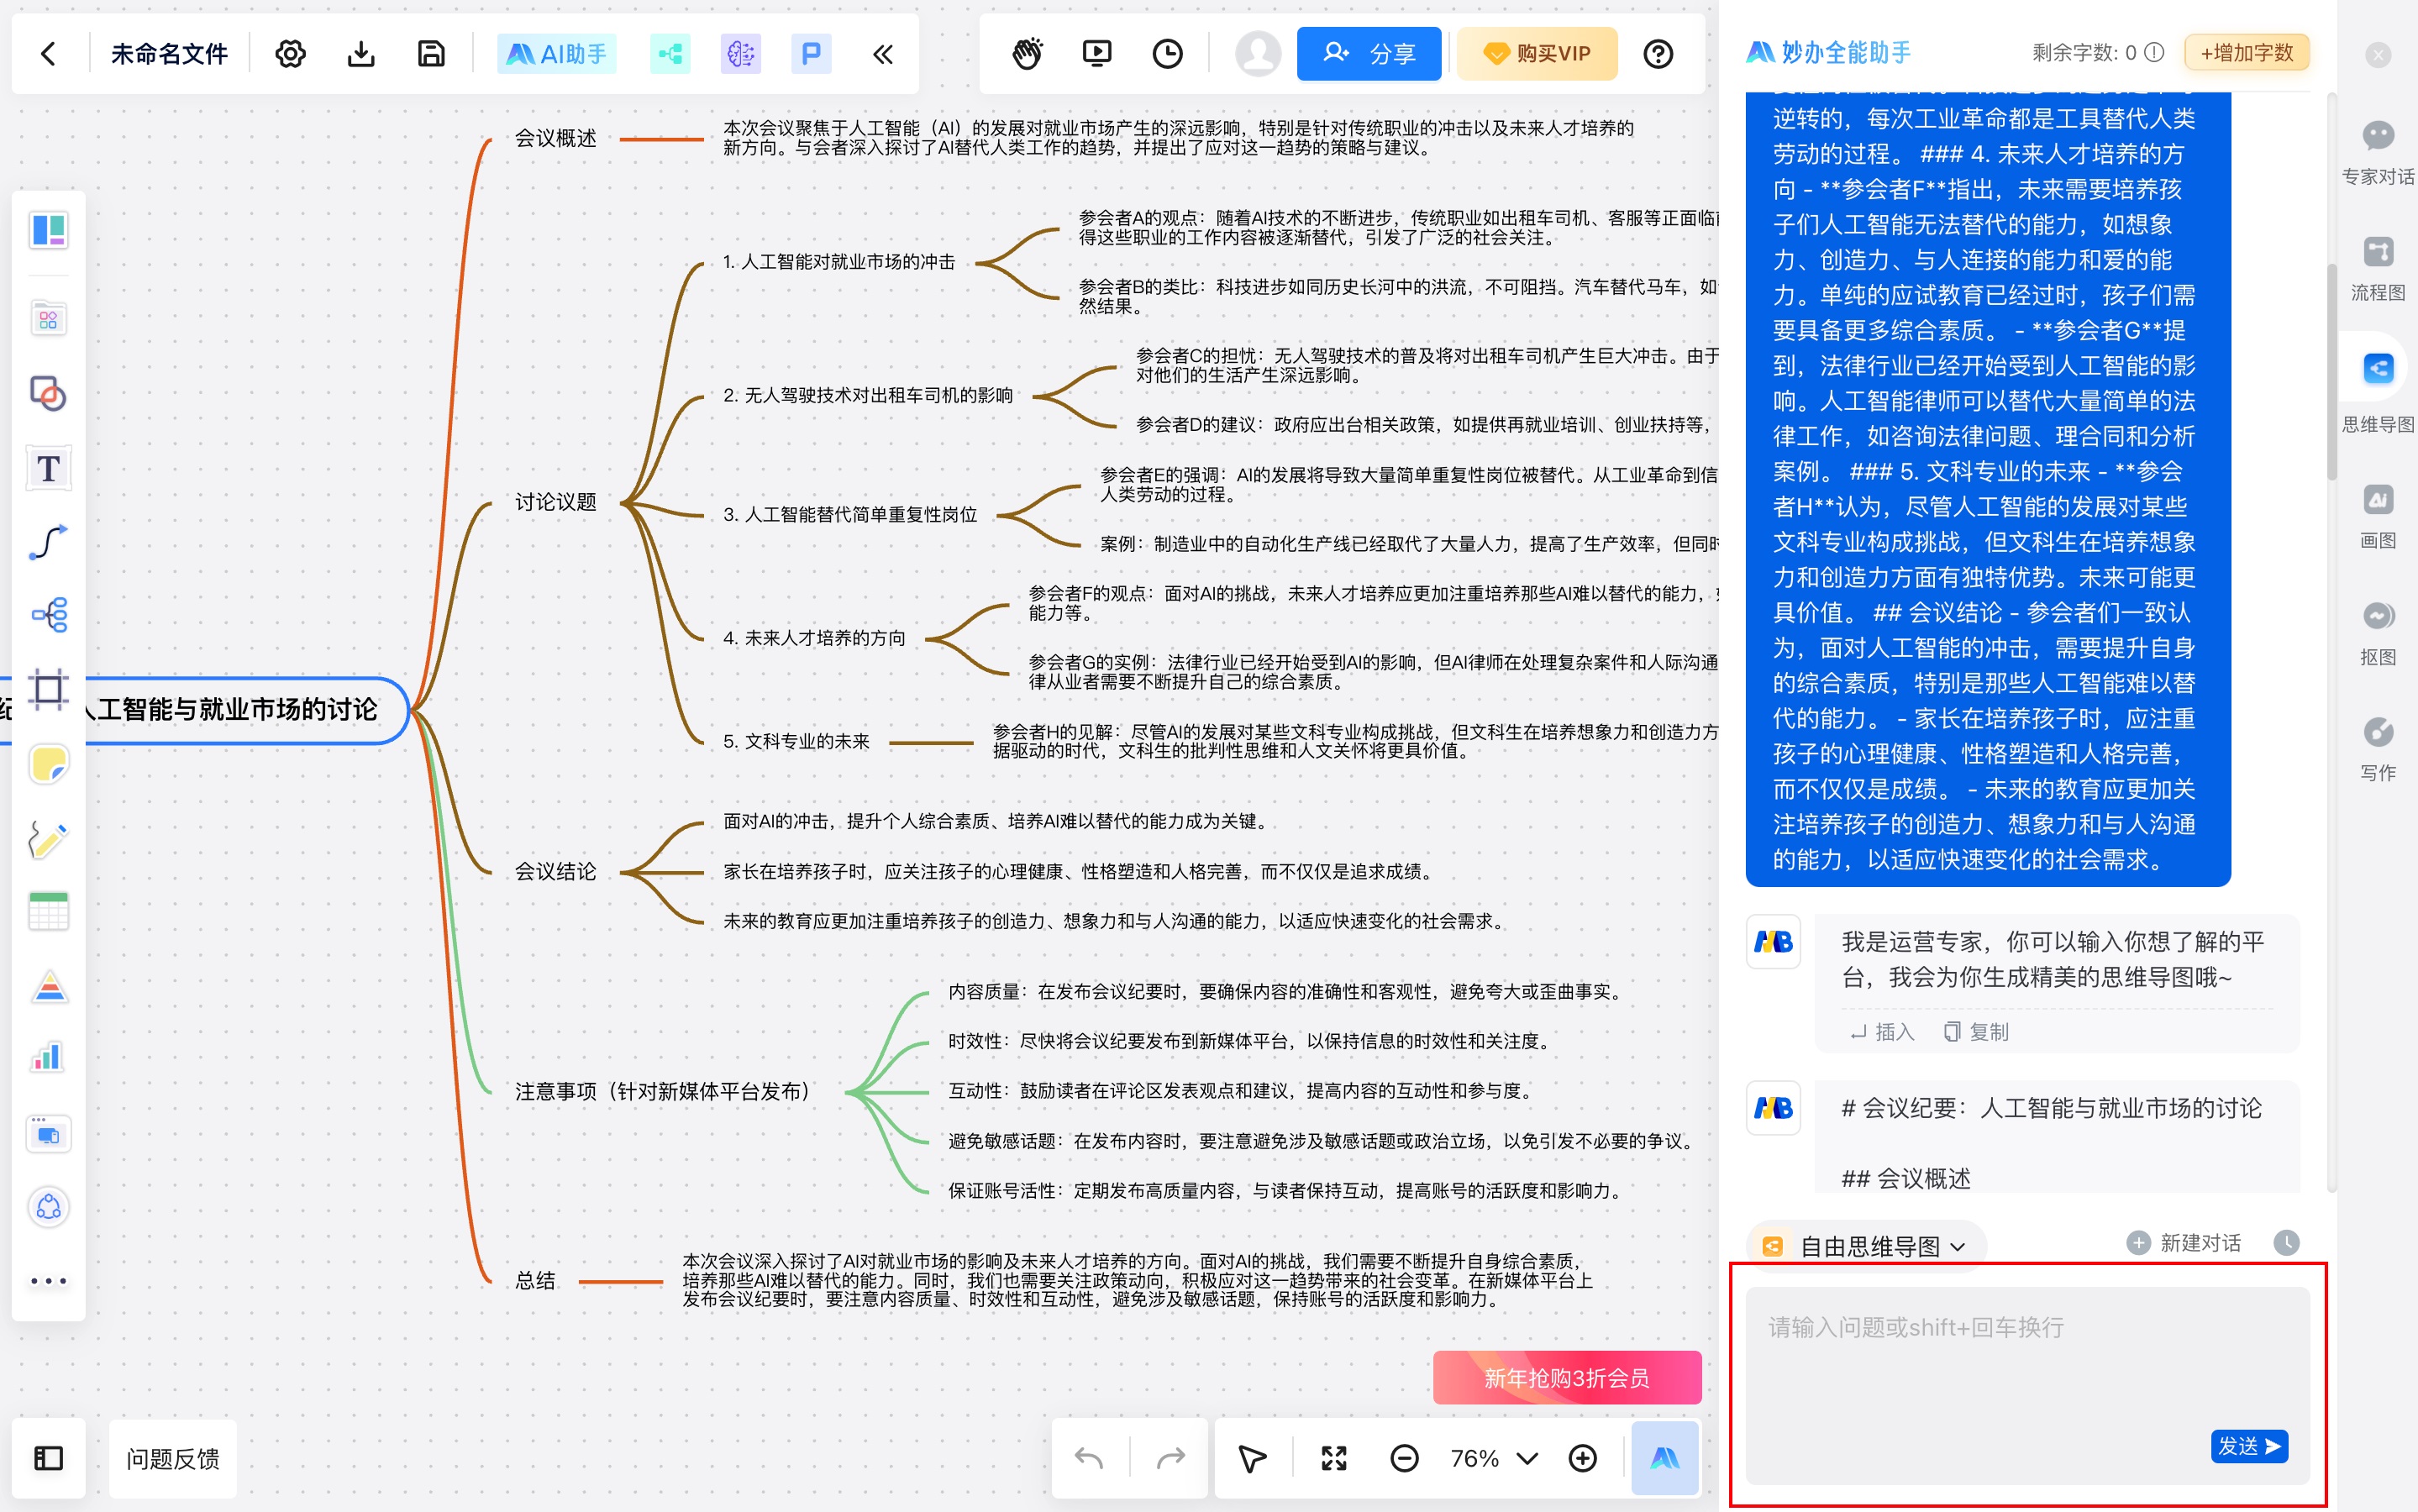This screenshot has width=2418, height=1512.
Task: Insert a table from the left toolbar
Action: click(x=48, y=908)
